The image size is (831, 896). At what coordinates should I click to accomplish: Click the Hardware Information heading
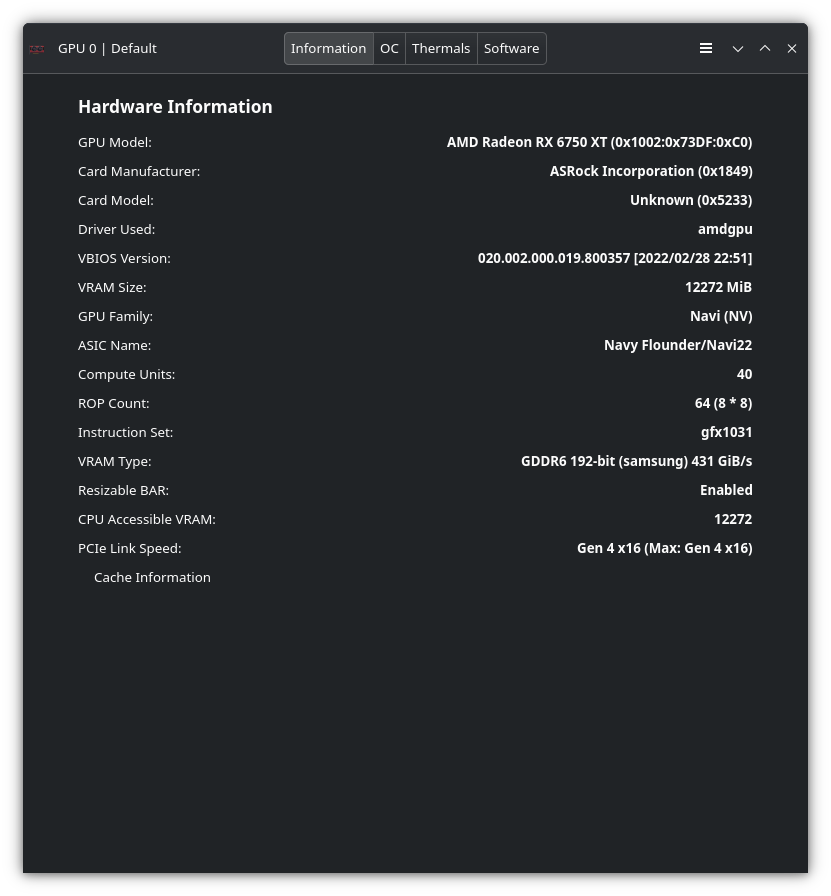[x=175, y=106]
